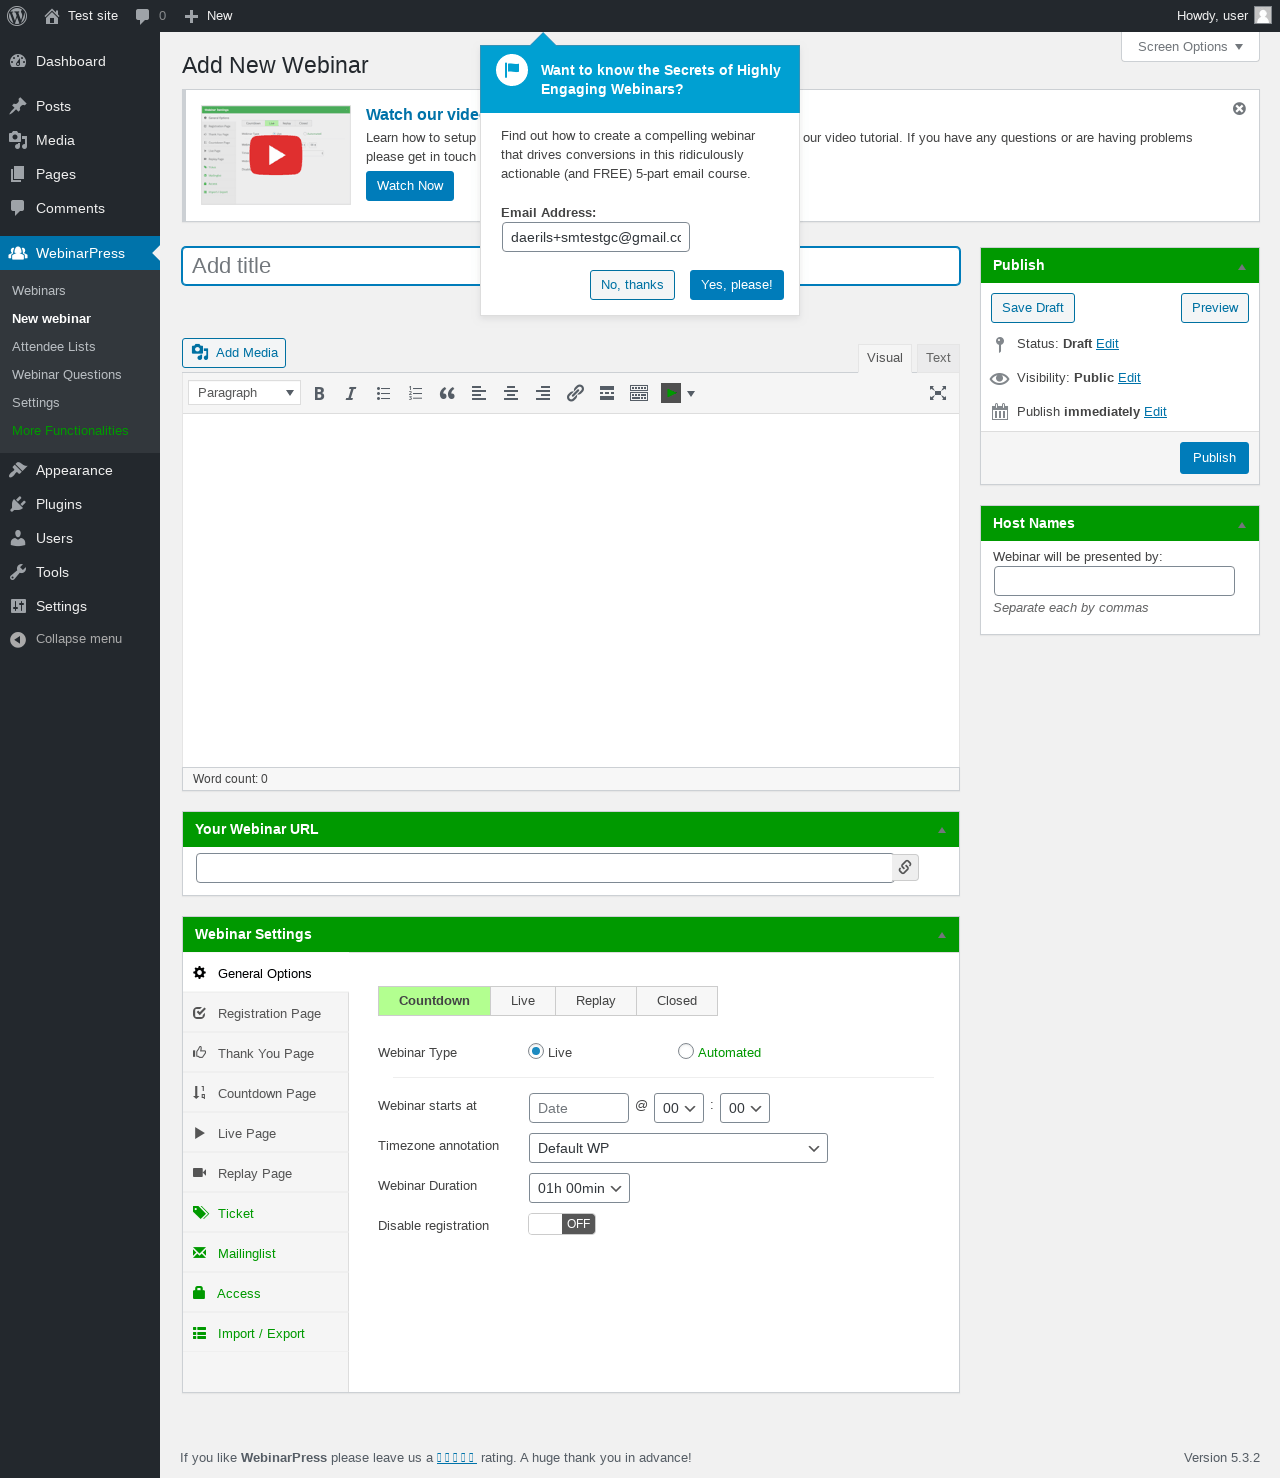Click the host names input field
Screen dimensions: 1280x1478
tap(1114, 581)
